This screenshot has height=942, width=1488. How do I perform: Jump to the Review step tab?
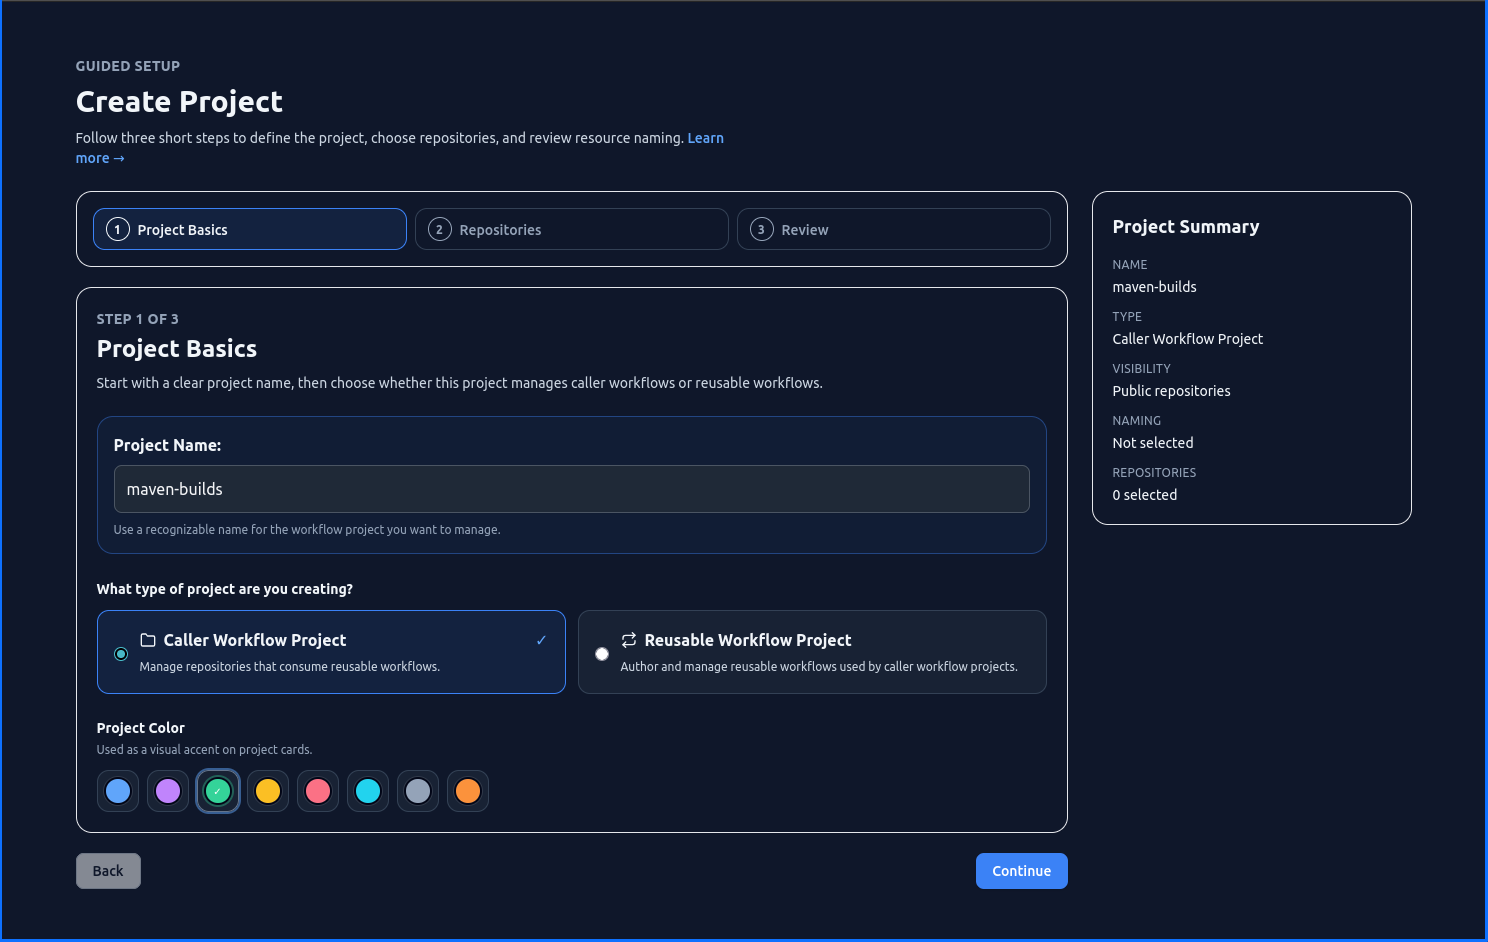(894, 229)
